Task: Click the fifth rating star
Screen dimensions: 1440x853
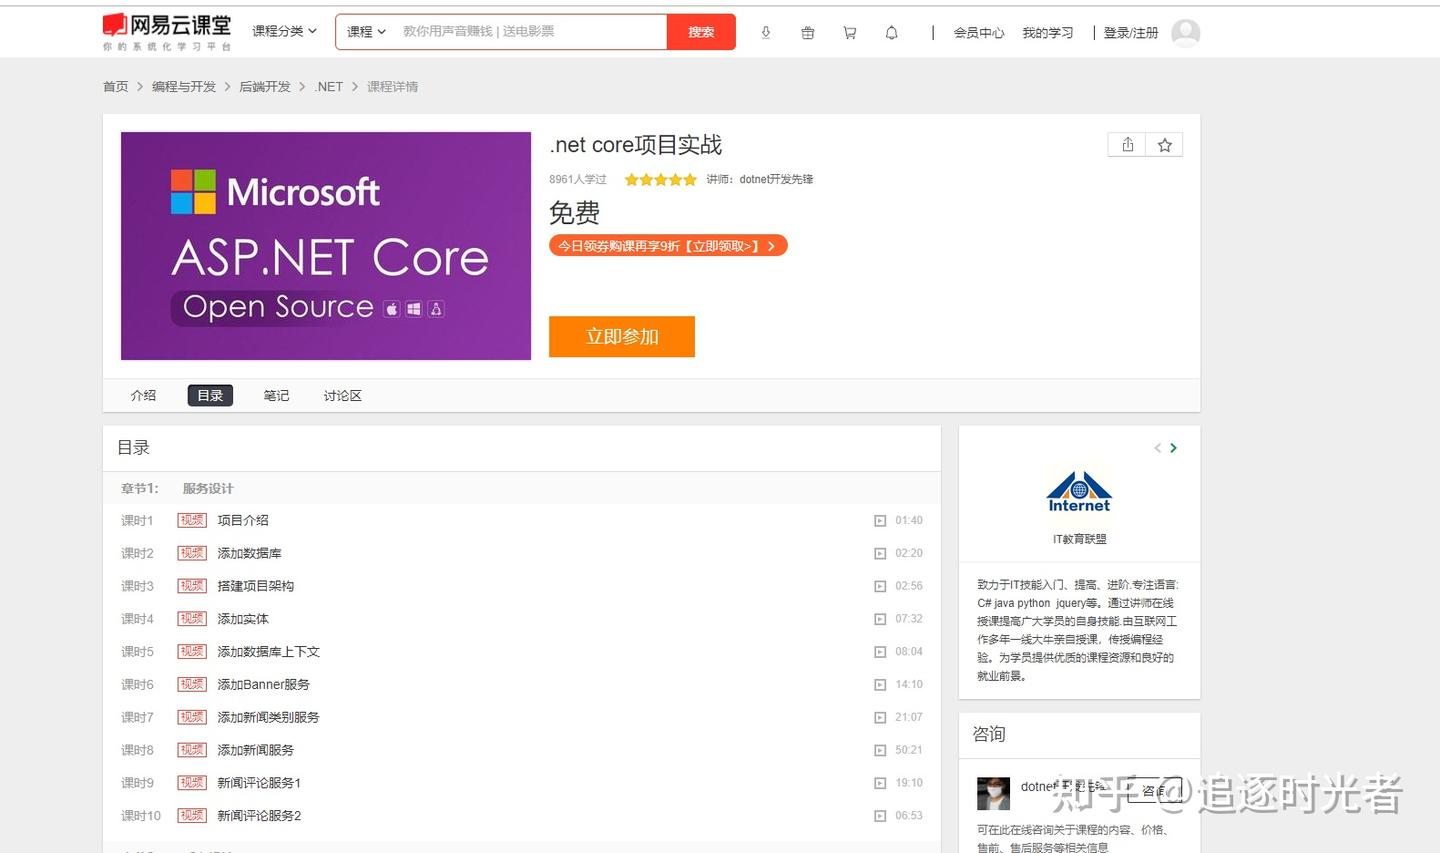Action: 689,179
